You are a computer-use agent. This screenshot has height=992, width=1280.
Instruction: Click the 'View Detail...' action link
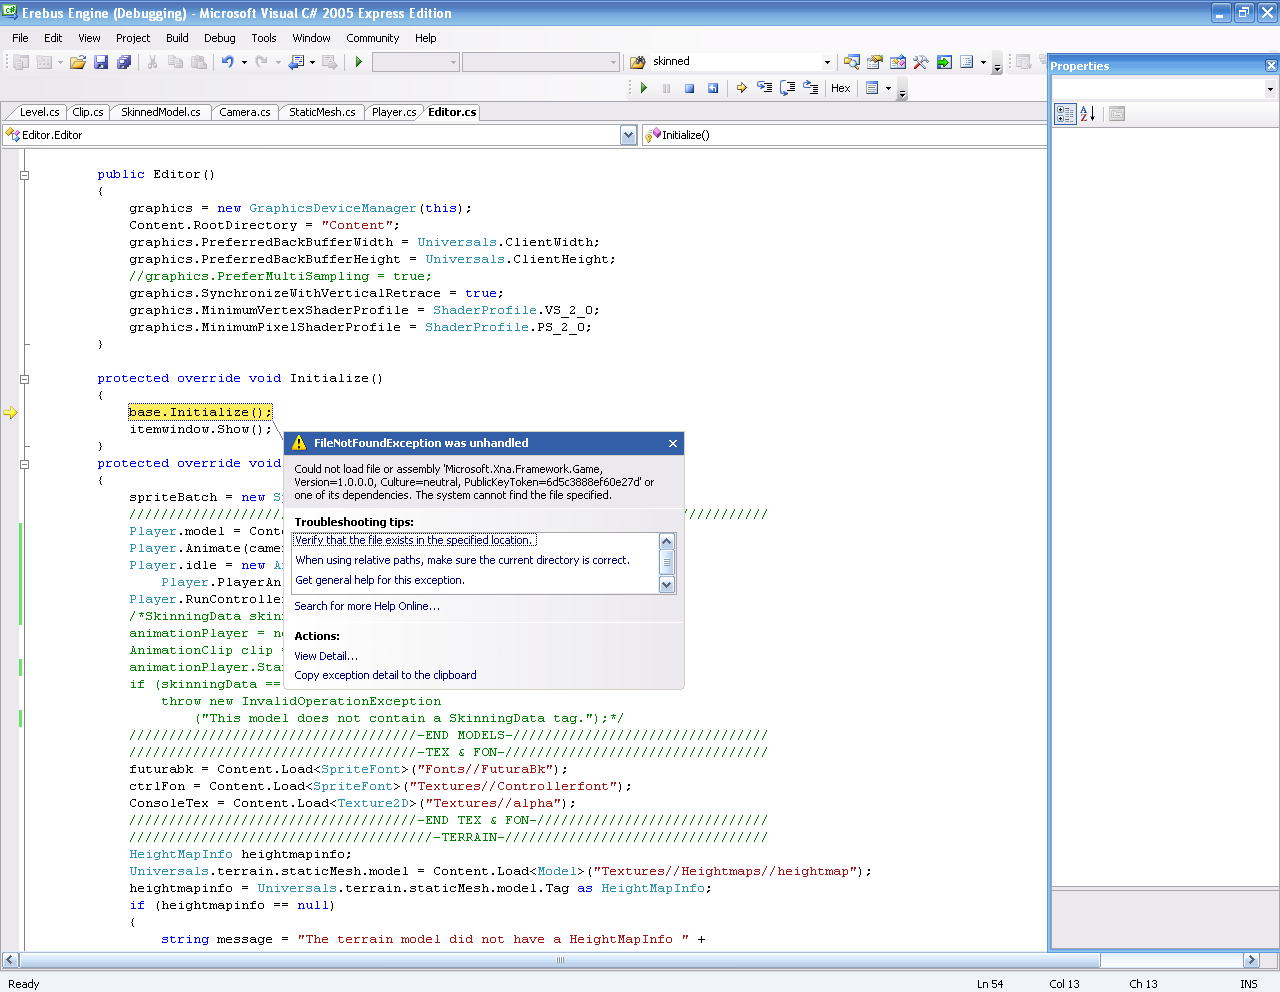[x=326, y=656]
